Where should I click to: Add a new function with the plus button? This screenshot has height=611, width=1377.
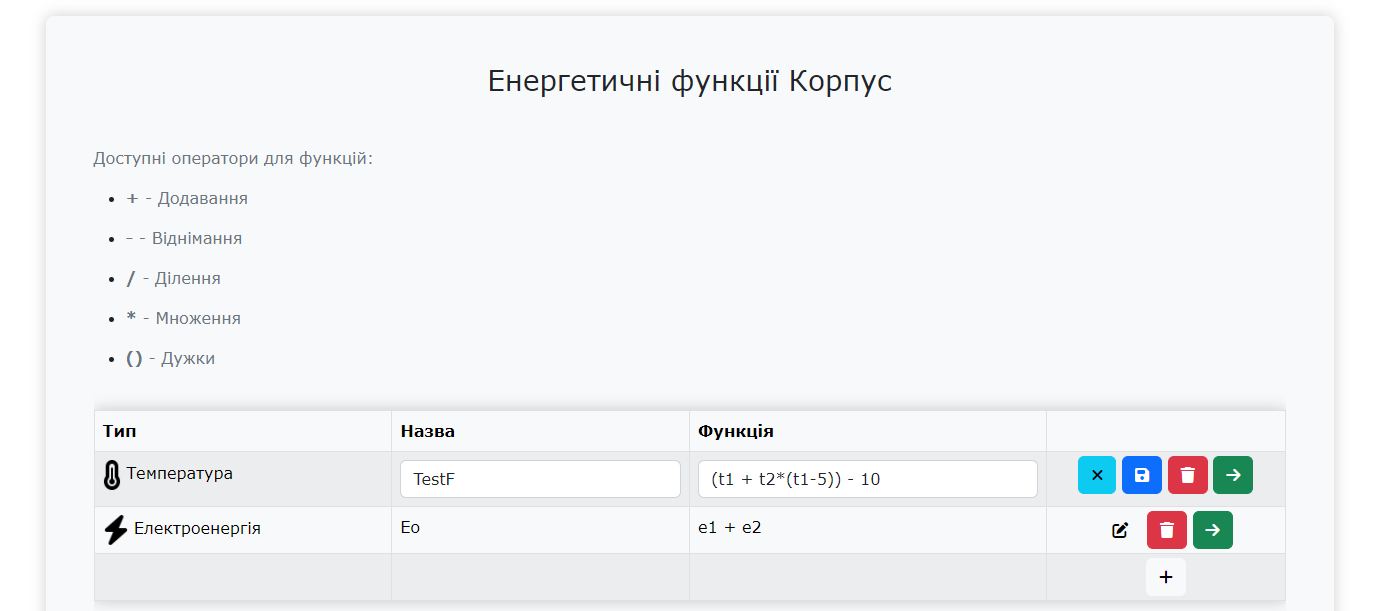[1164, 577]
